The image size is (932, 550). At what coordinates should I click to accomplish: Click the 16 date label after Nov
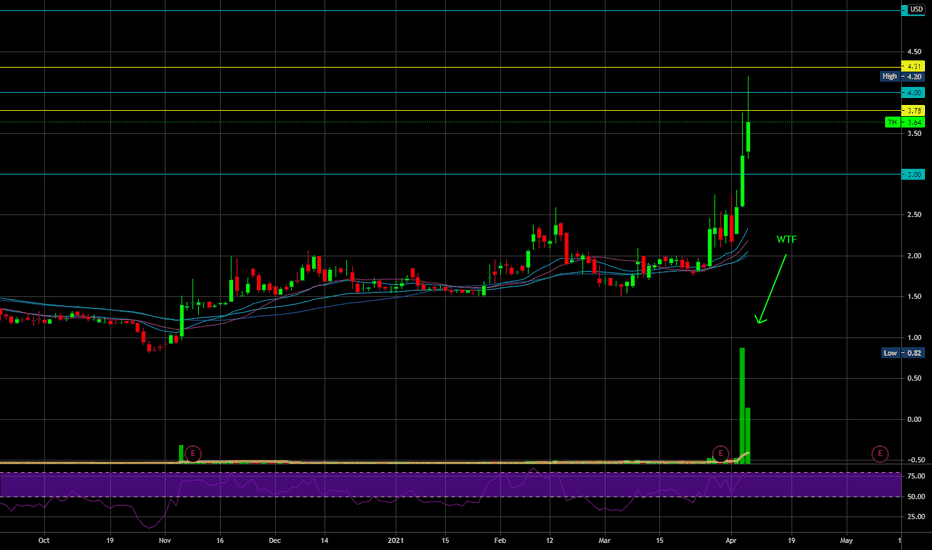pos(220,540)
